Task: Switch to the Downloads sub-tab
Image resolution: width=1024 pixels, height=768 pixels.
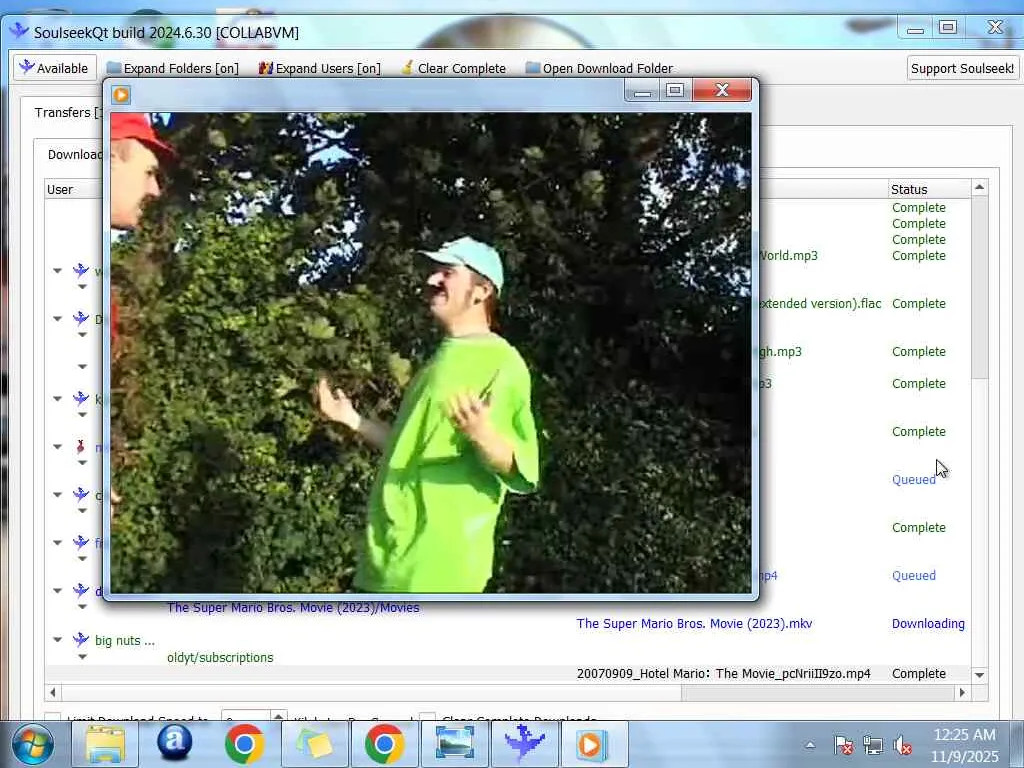Action: coord(74,154)
